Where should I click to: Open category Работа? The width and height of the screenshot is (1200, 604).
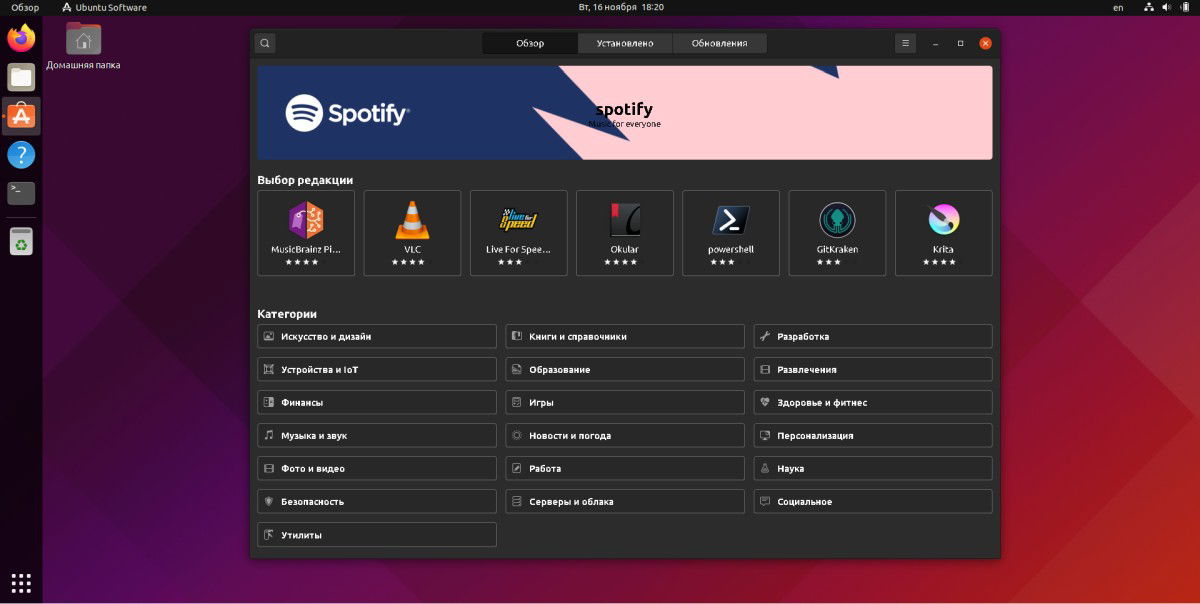pos(625,468)
